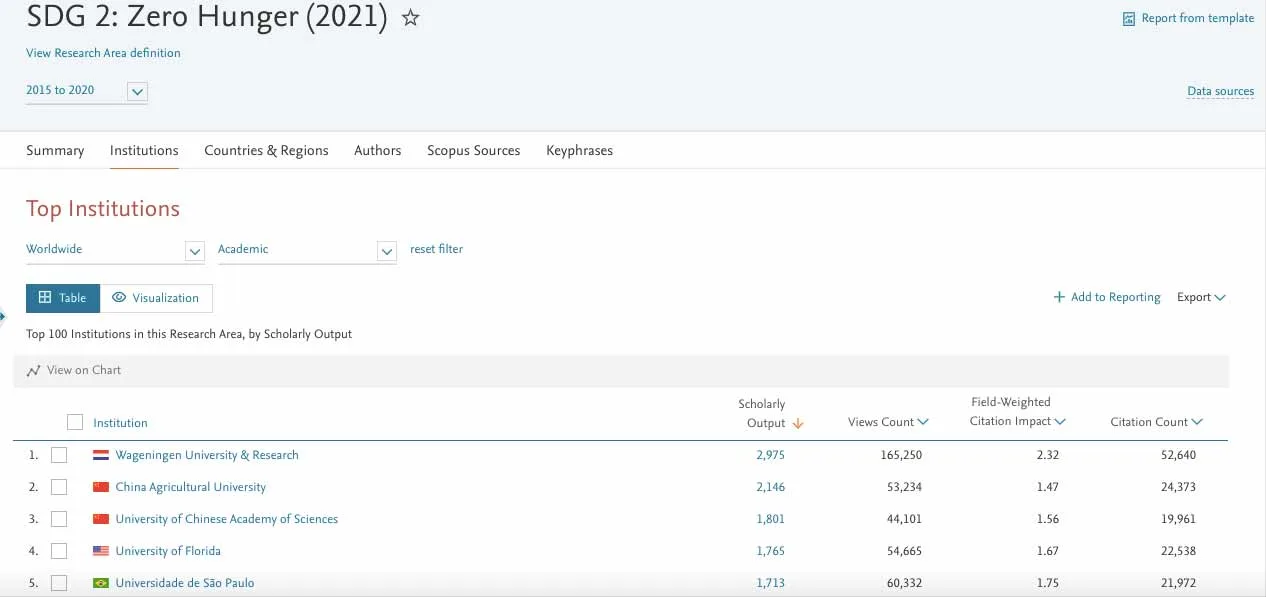Open scholarly output value 1,801
The width and height of the screenshot is (1266, 597).
point(771,519)
